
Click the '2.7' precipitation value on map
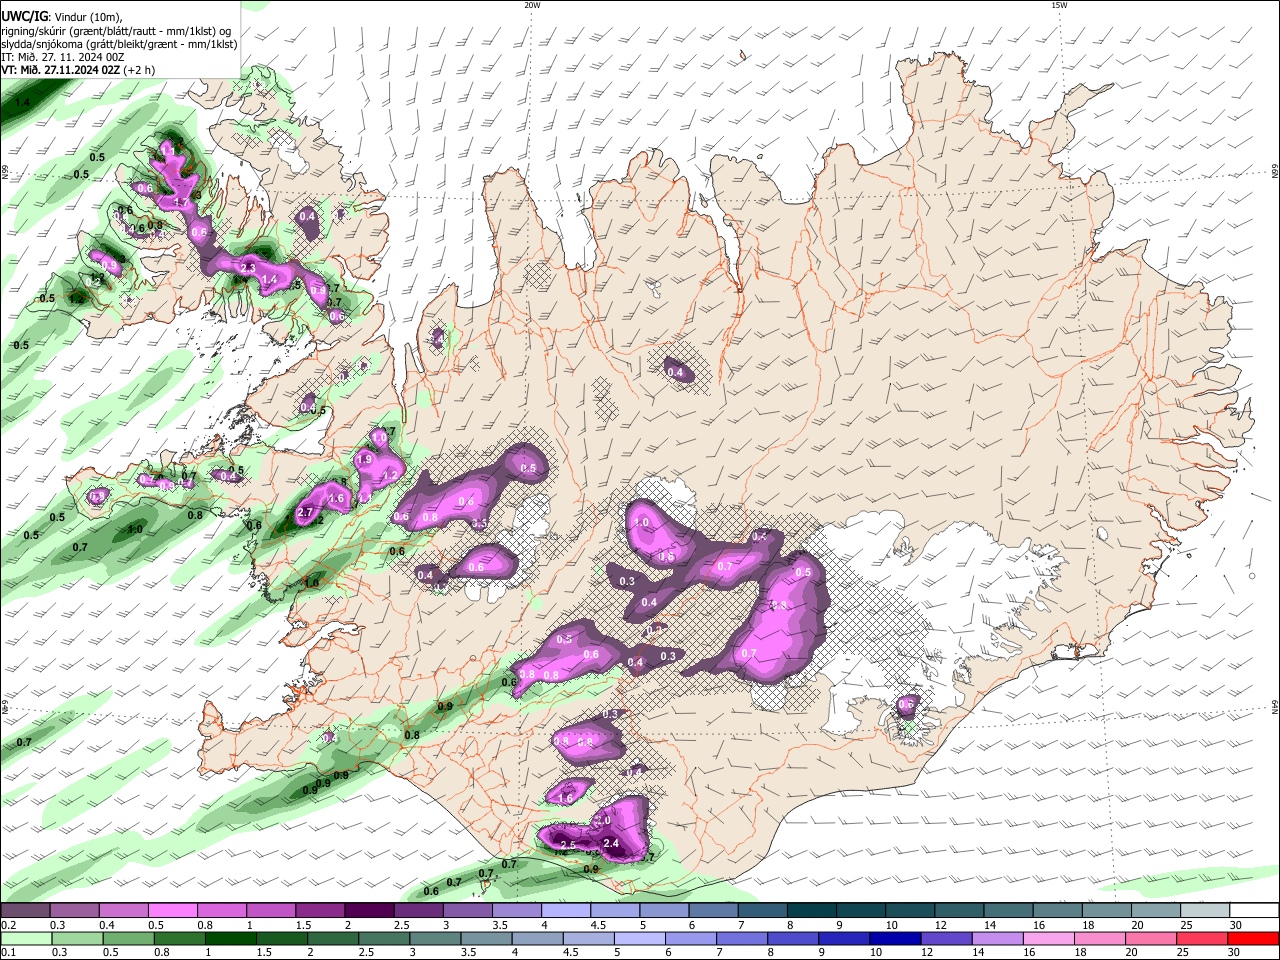point(306,513)
